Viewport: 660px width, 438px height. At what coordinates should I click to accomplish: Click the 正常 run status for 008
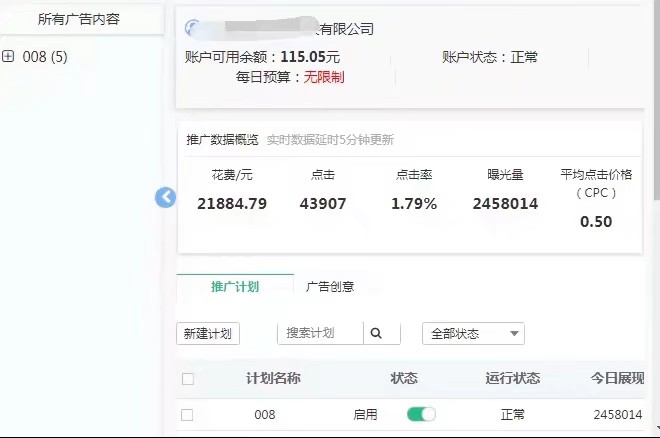click(x=513, y=415)
